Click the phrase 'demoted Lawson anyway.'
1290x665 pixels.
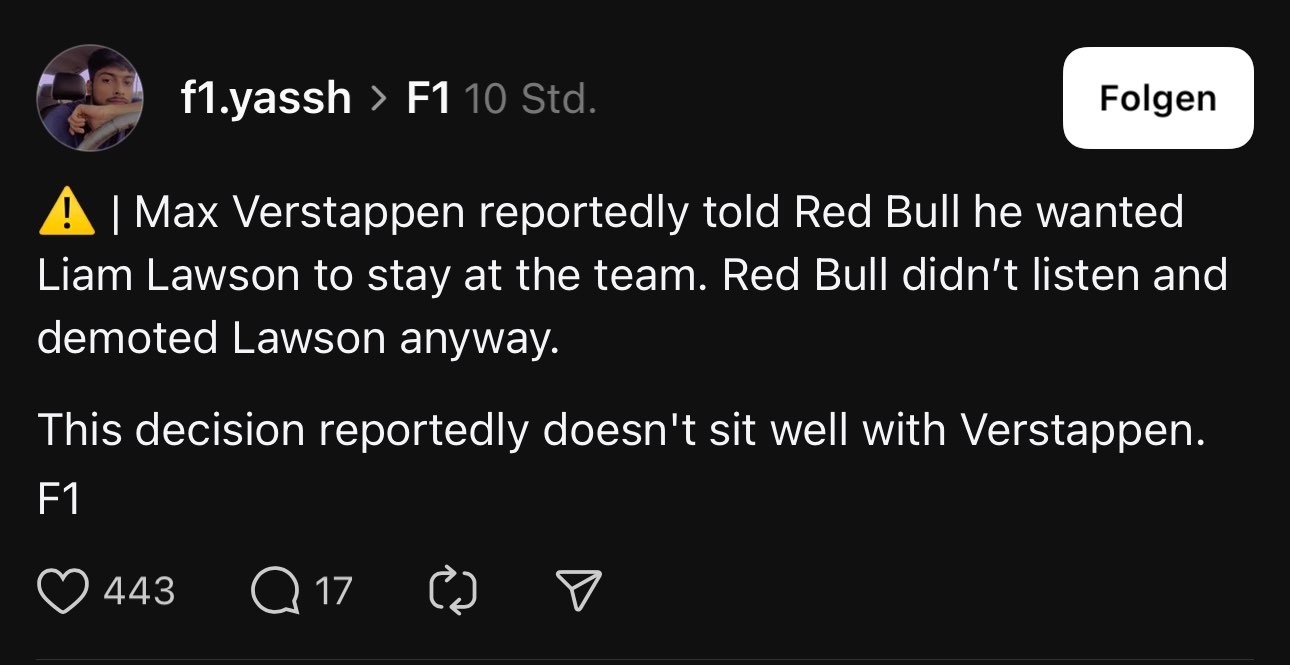point(298,340)
